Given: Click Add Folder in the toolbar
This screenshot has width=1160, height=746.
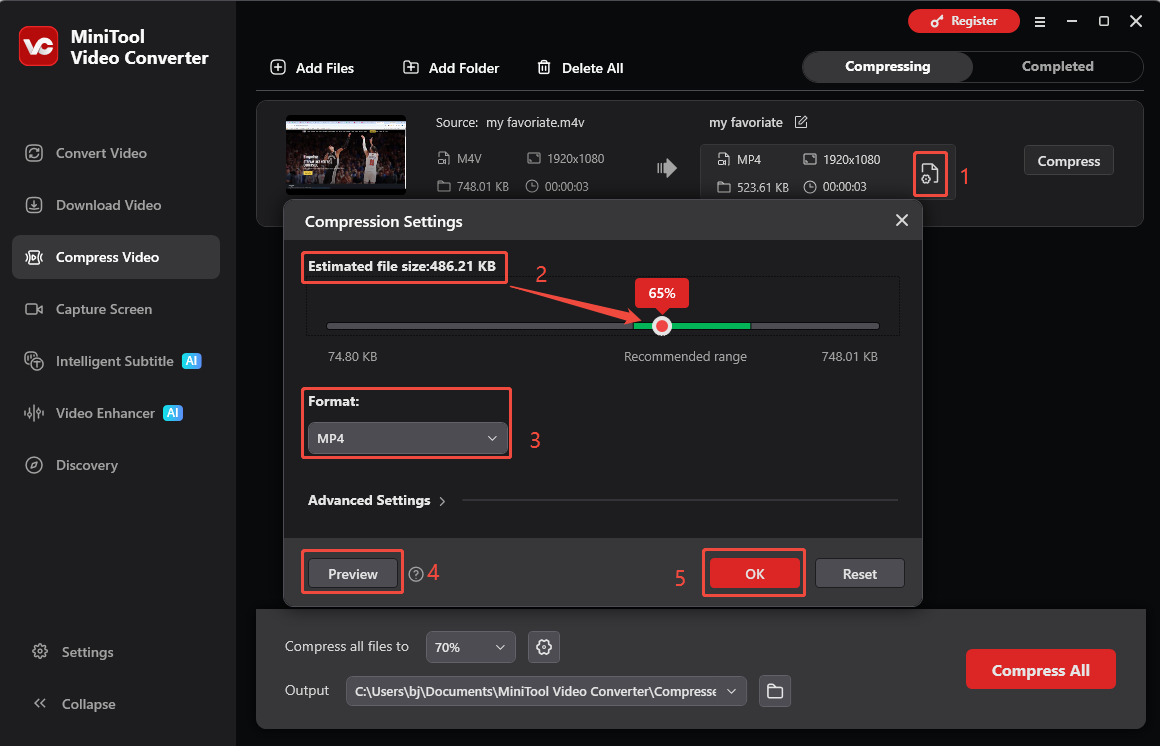Looking at the screenshot, I should point(451,68).
